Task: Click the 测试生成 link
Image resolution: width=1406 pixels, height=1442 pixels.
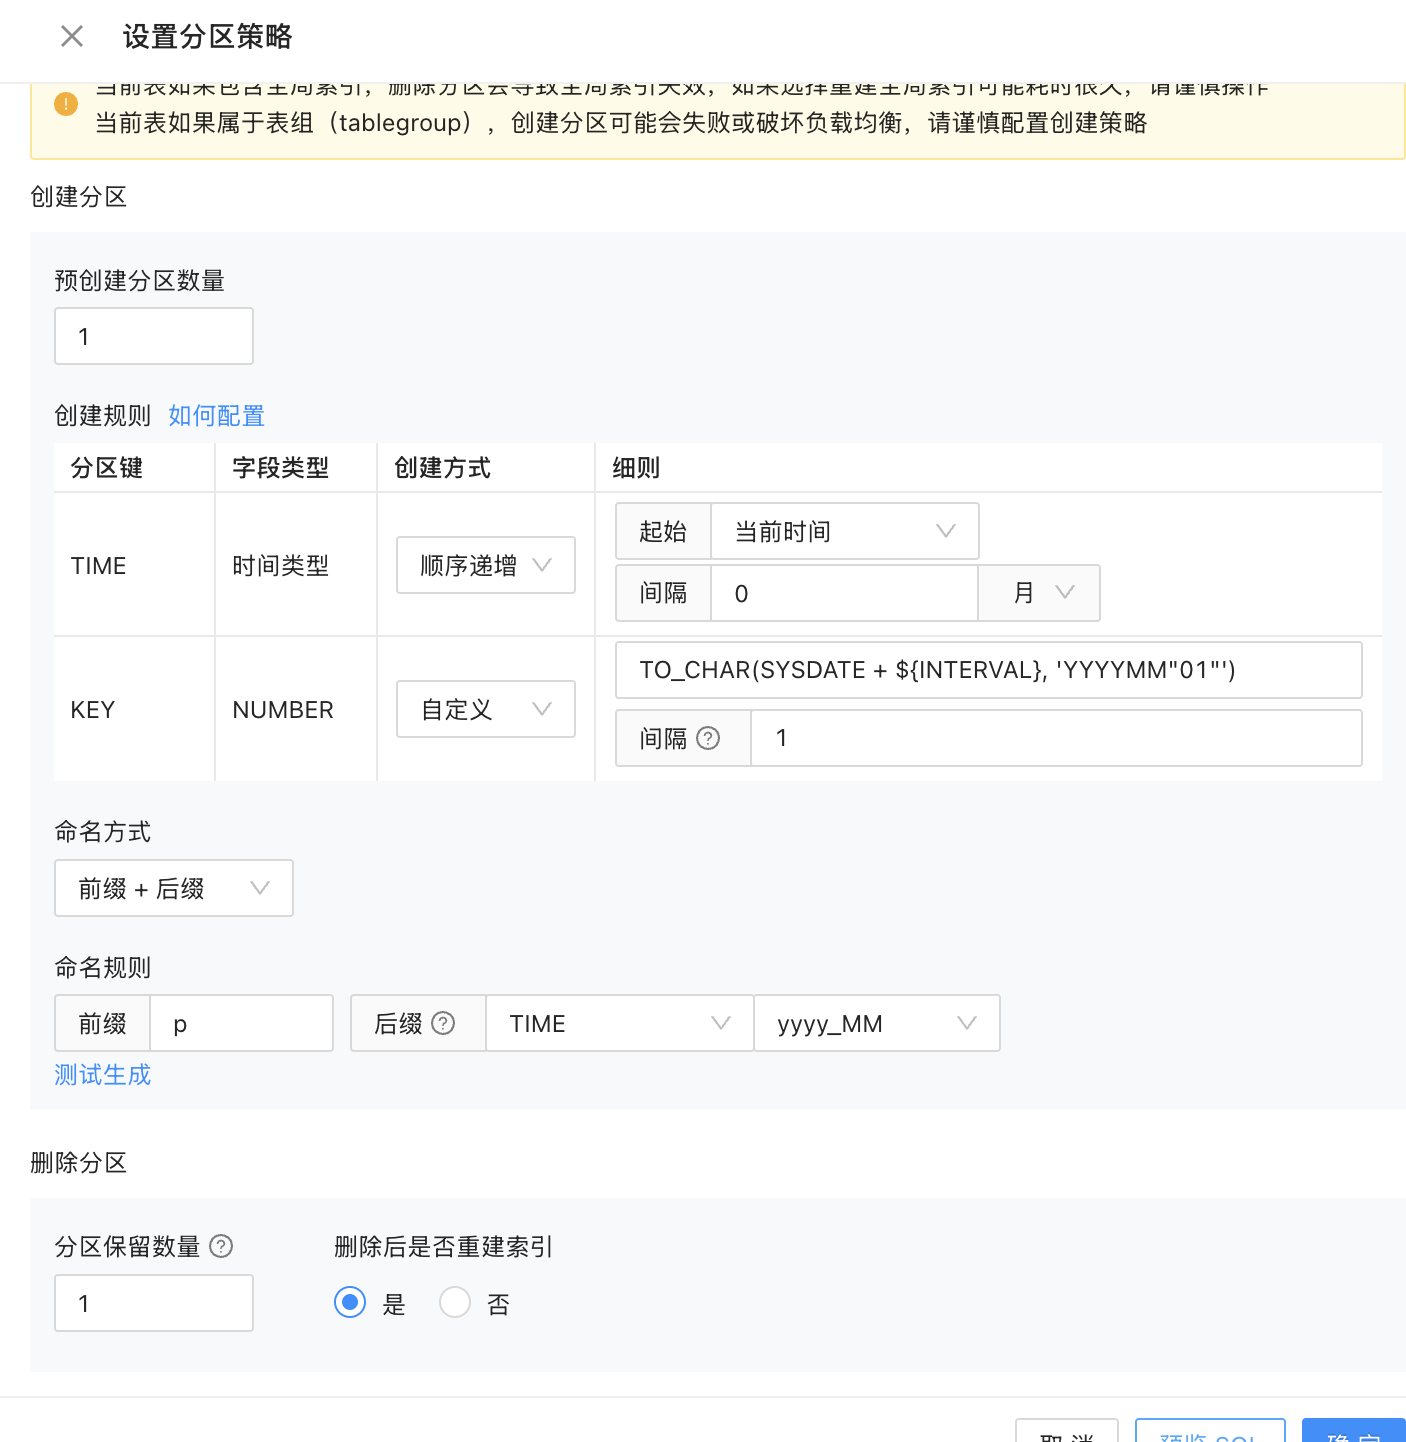Action: click(x=103, y=1075)
